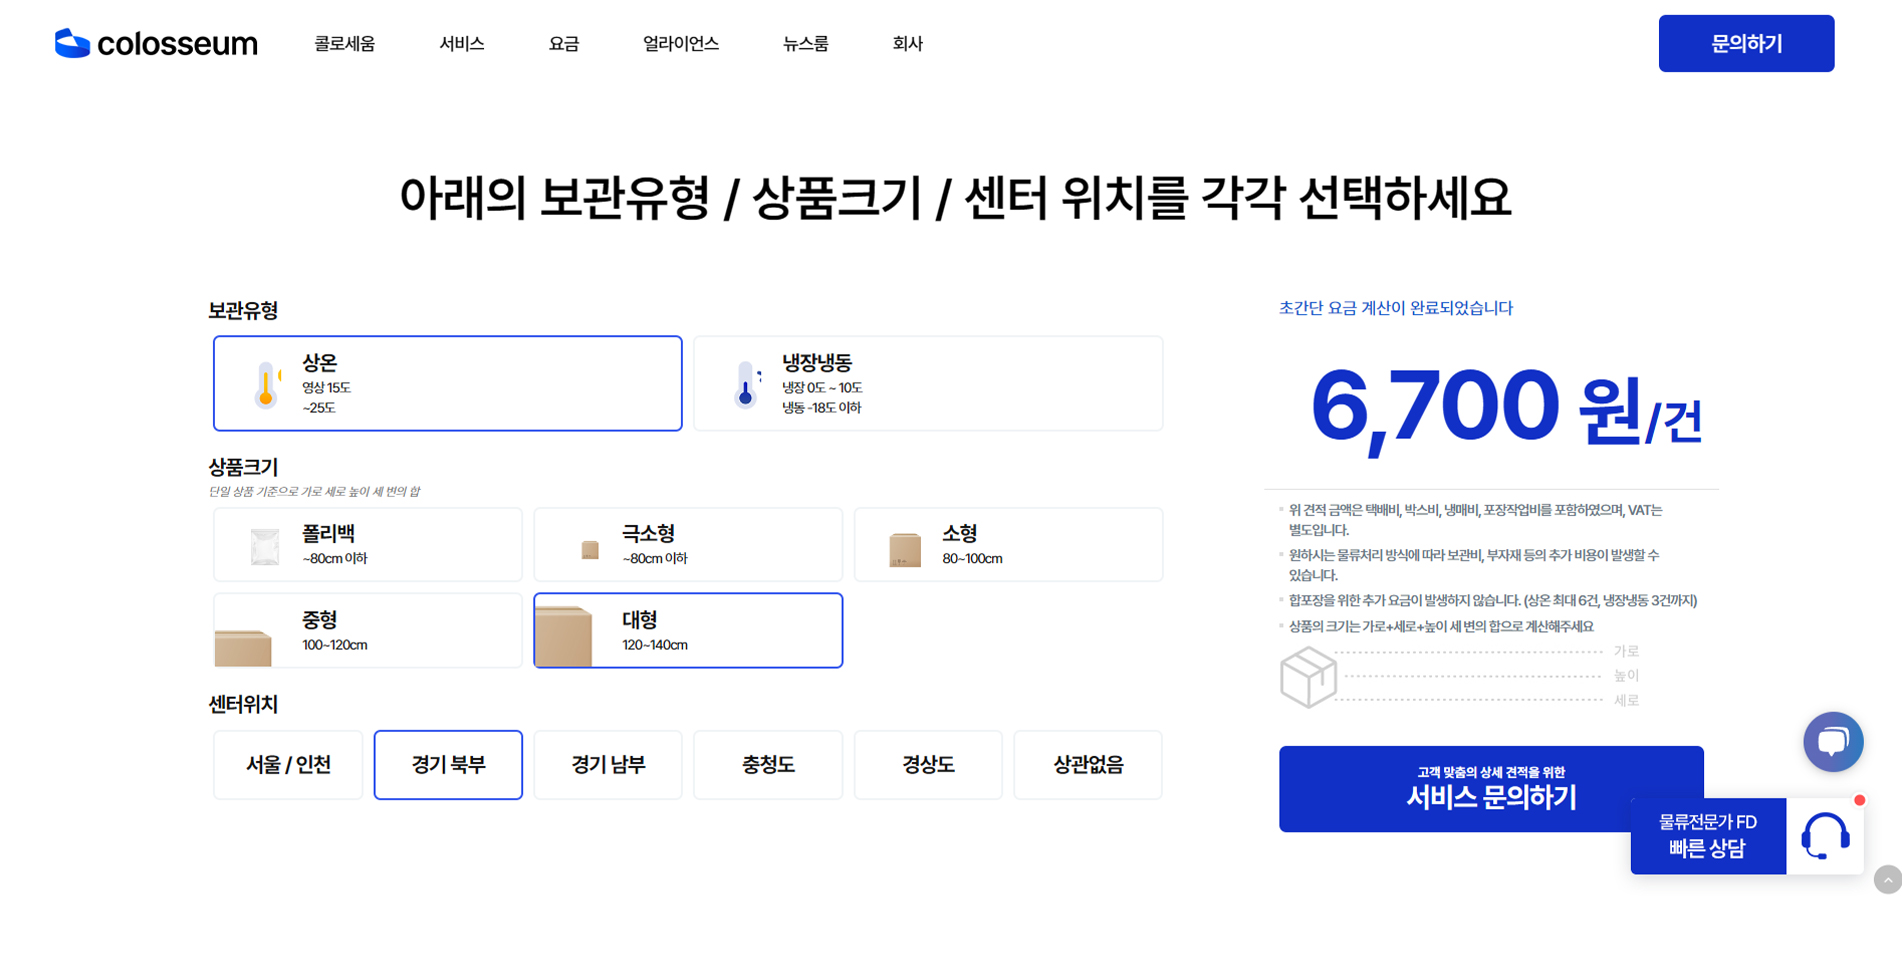The width and height of the screenshot is (1902, 975).
Task: Click the 물류전문가 FD 빠른 상담 banner
Action: [1707, 836]
